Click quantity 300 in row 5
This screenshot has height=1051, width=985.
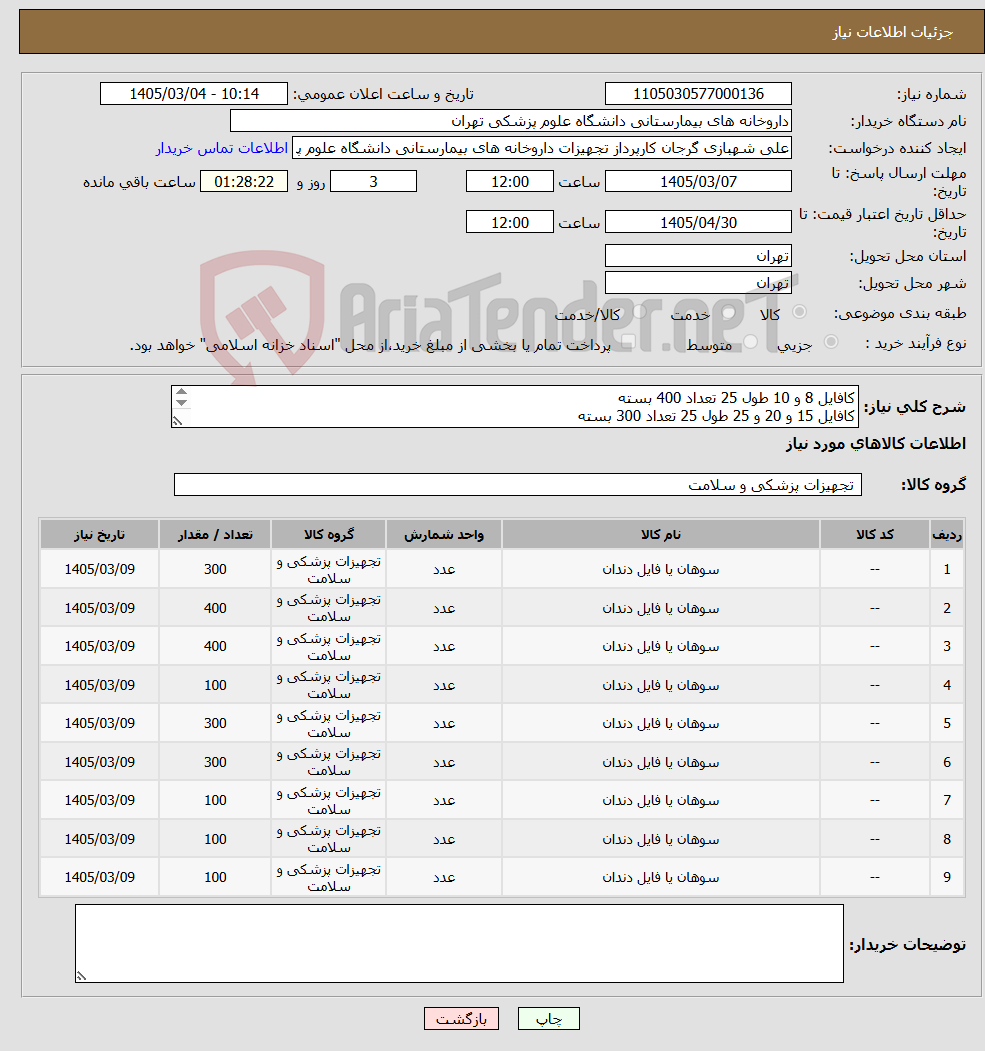(x=215, y=723)
